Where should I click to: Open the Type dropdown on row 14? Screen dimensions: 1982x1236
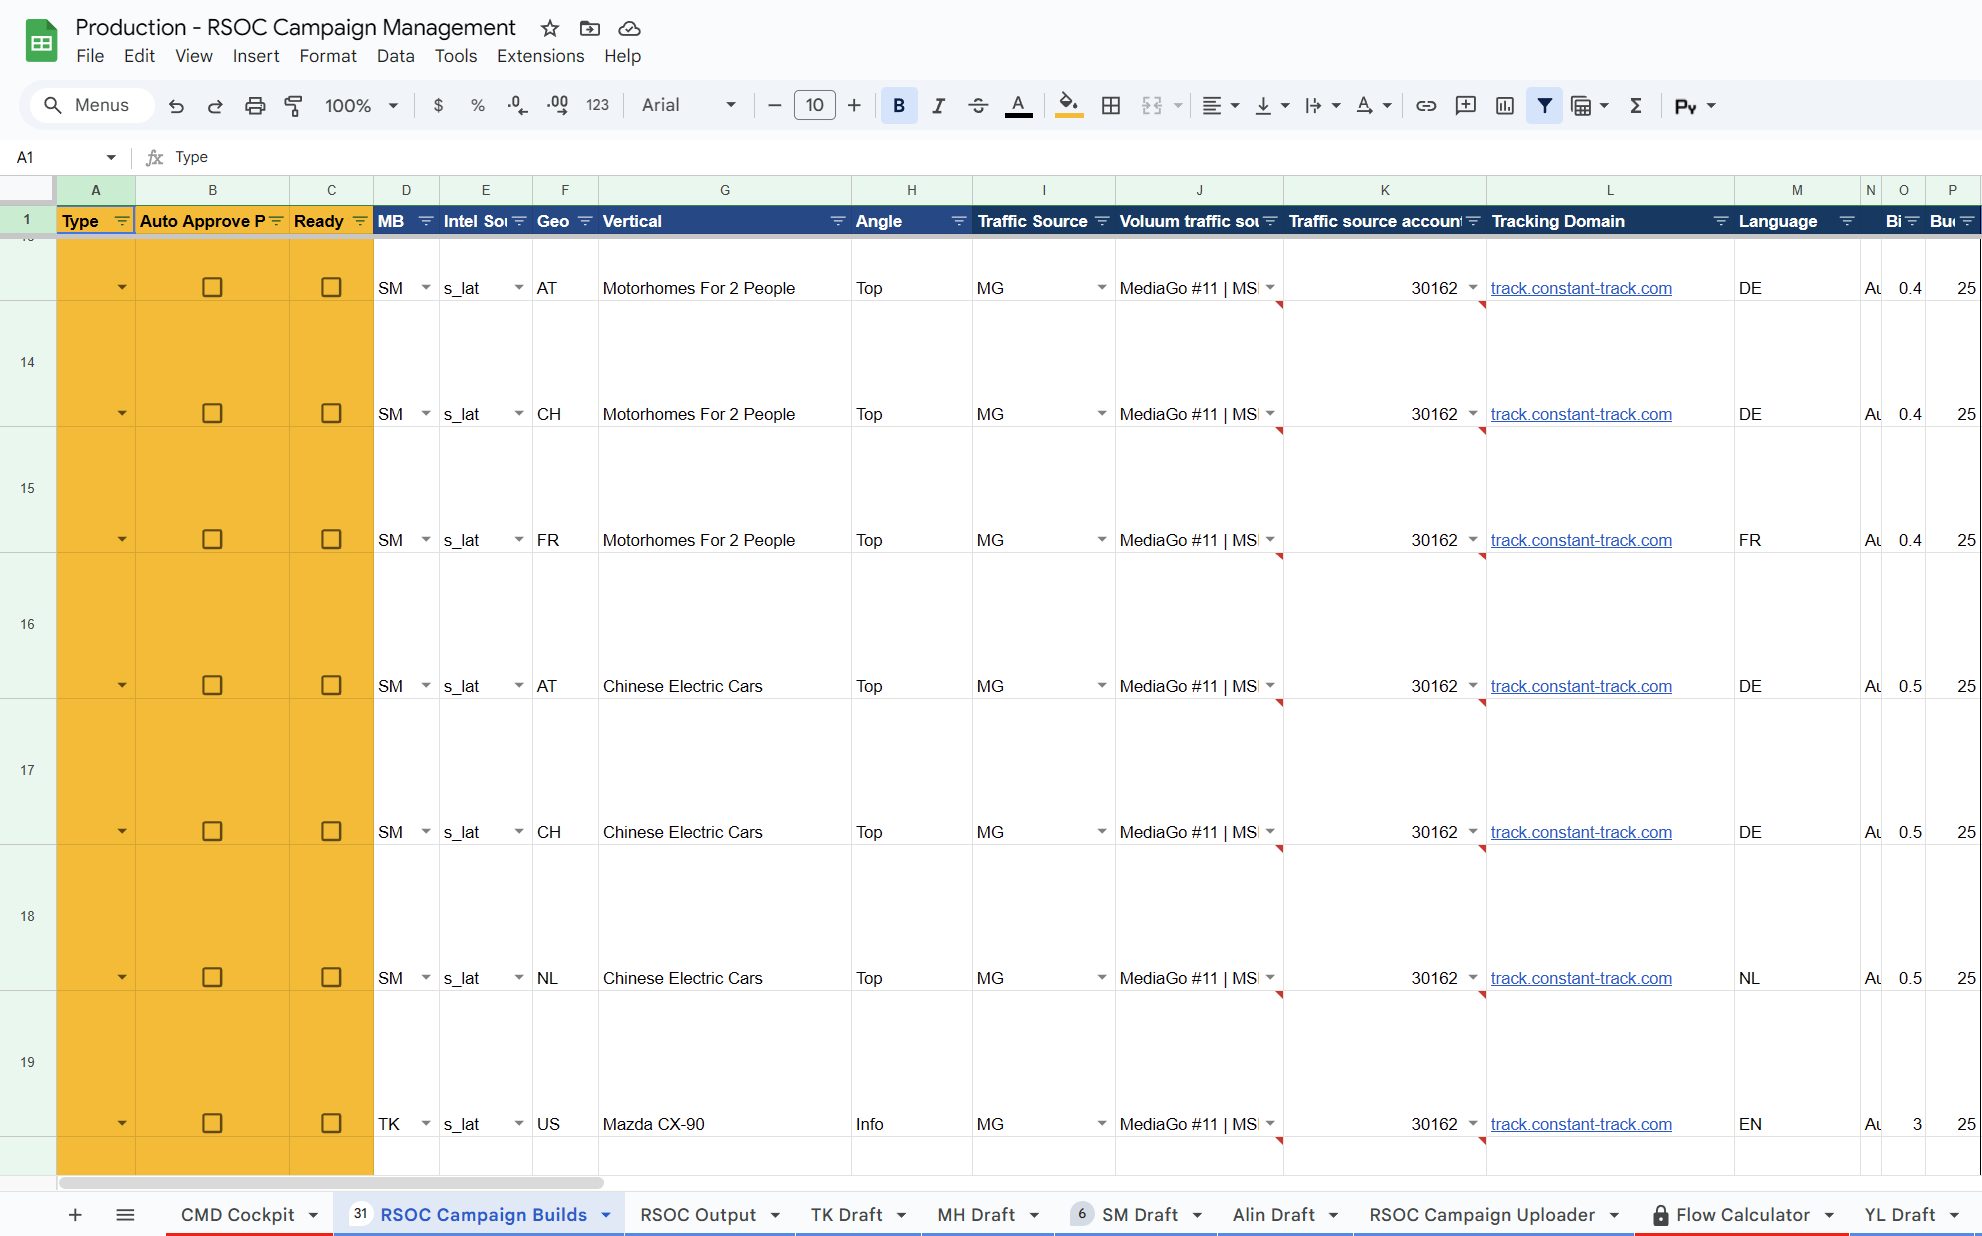click(122, 413)
